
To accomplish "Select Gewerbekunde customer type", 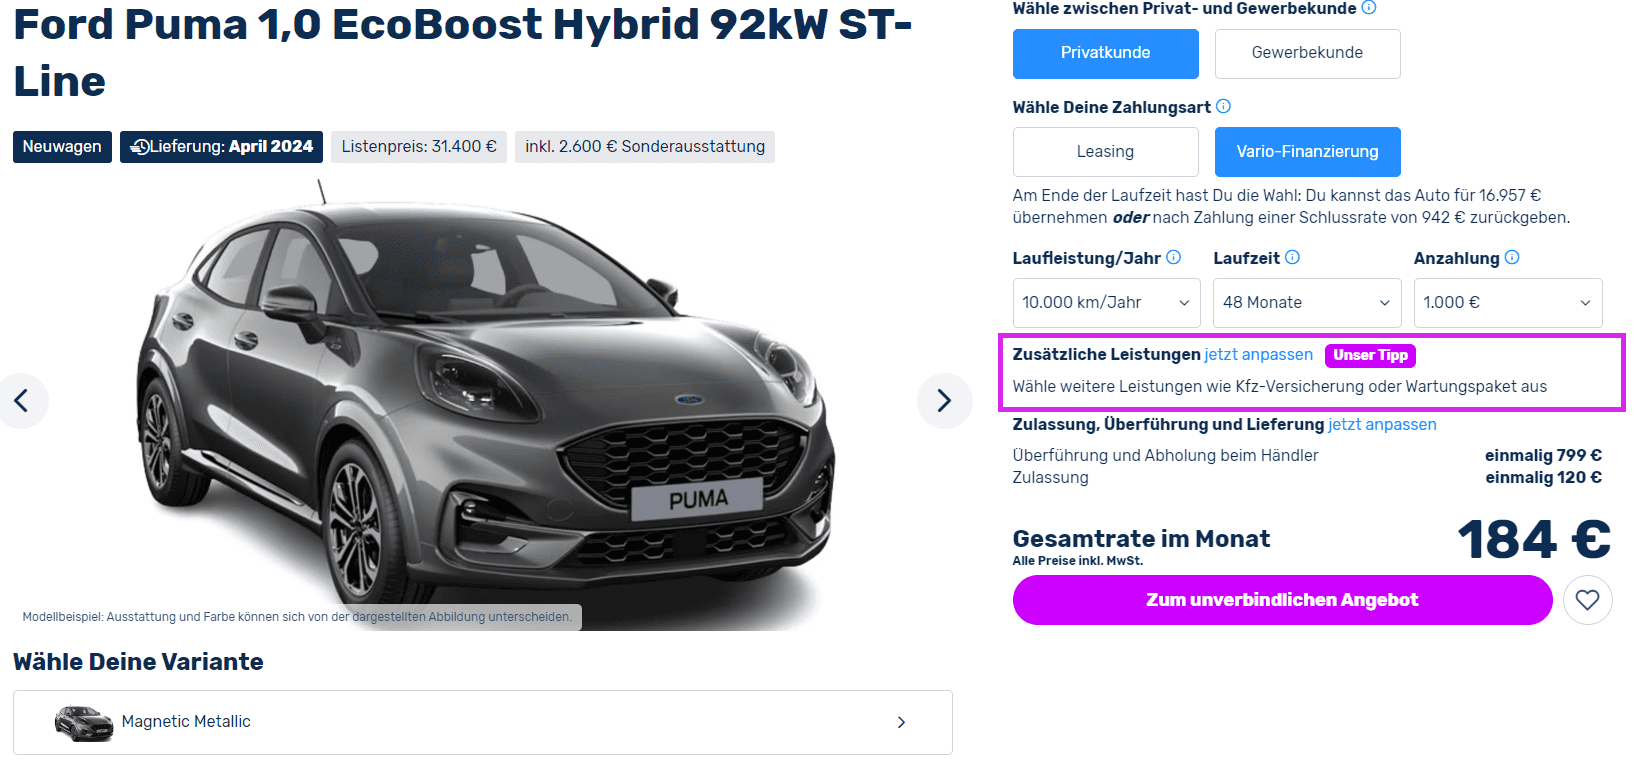I will 1307,53.
